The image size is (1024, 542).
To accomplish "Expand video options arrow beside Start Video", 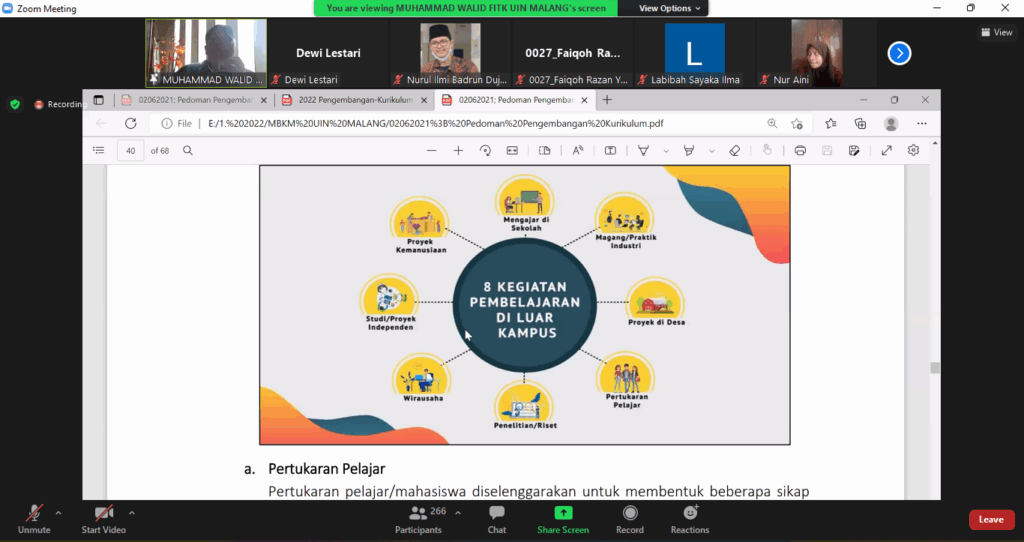I will [x=132, y=512].
